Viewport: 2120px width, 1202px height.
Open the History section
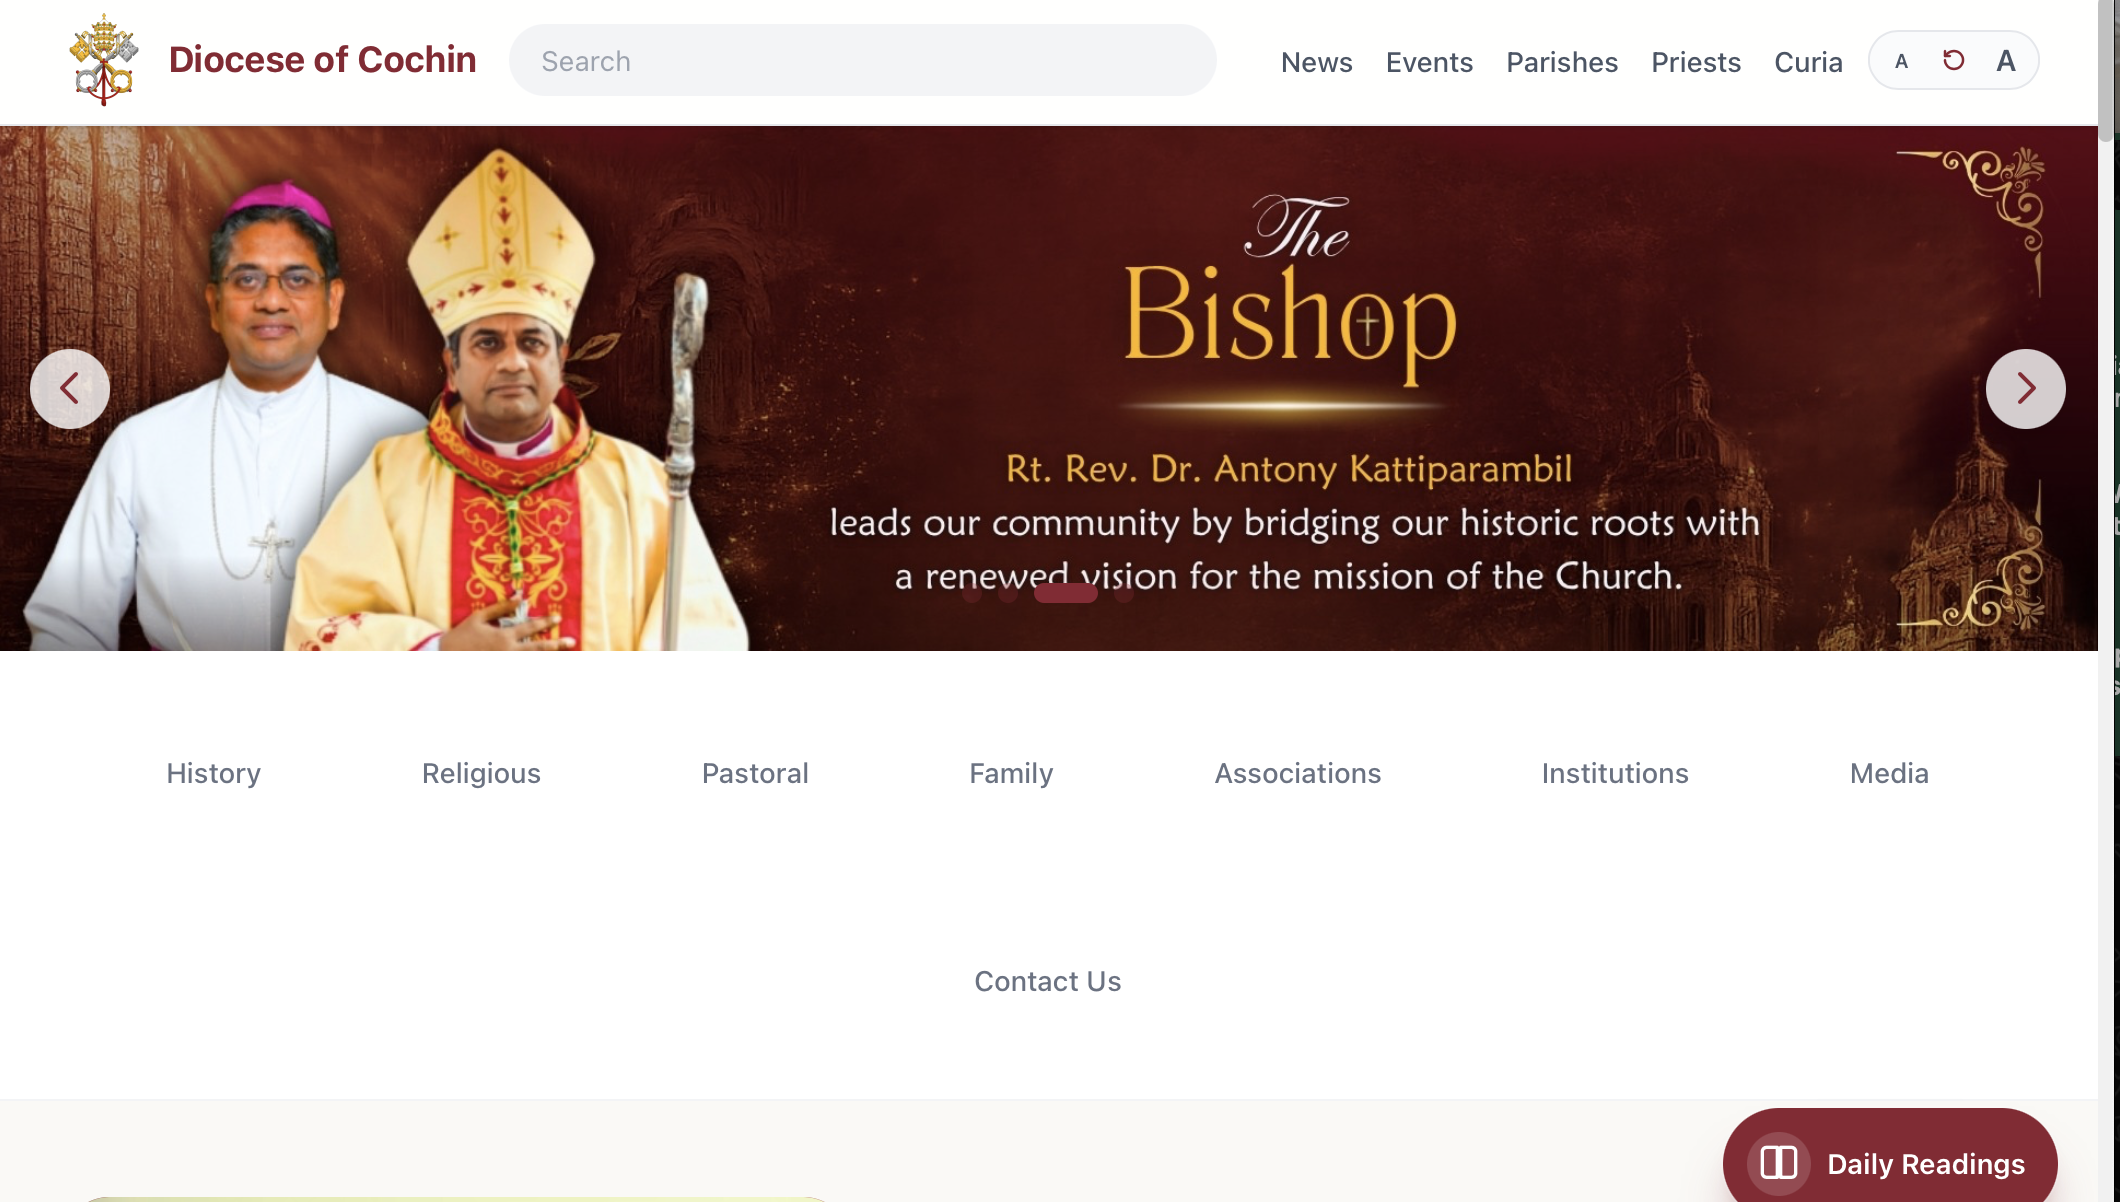point(213,773)
